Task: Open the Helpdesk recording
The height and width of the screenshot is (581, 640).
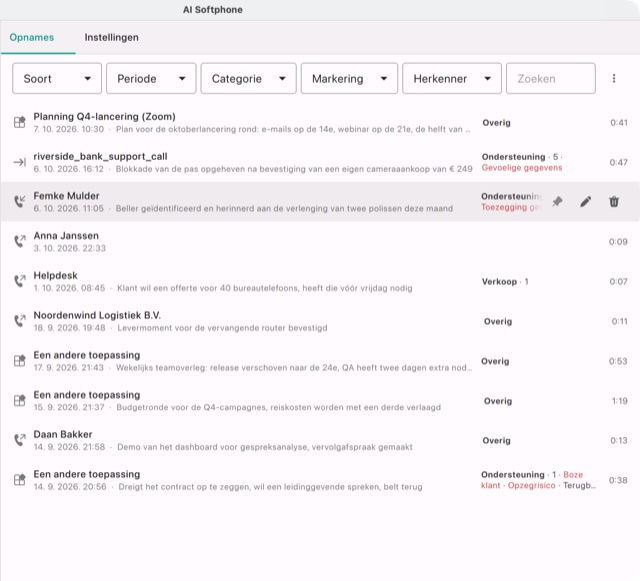Action: pyautogui.click(x=320, y=281)
